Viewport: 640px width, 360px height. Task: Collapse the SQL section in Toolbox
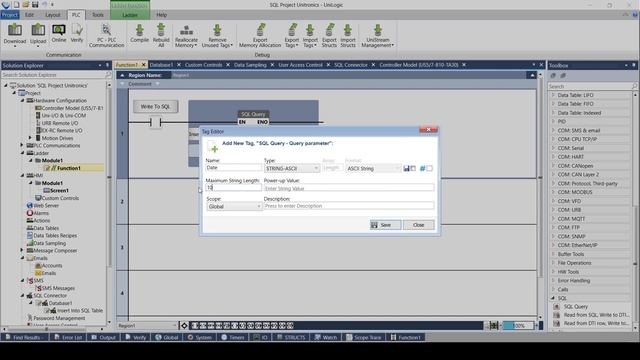tap(553, 298)
